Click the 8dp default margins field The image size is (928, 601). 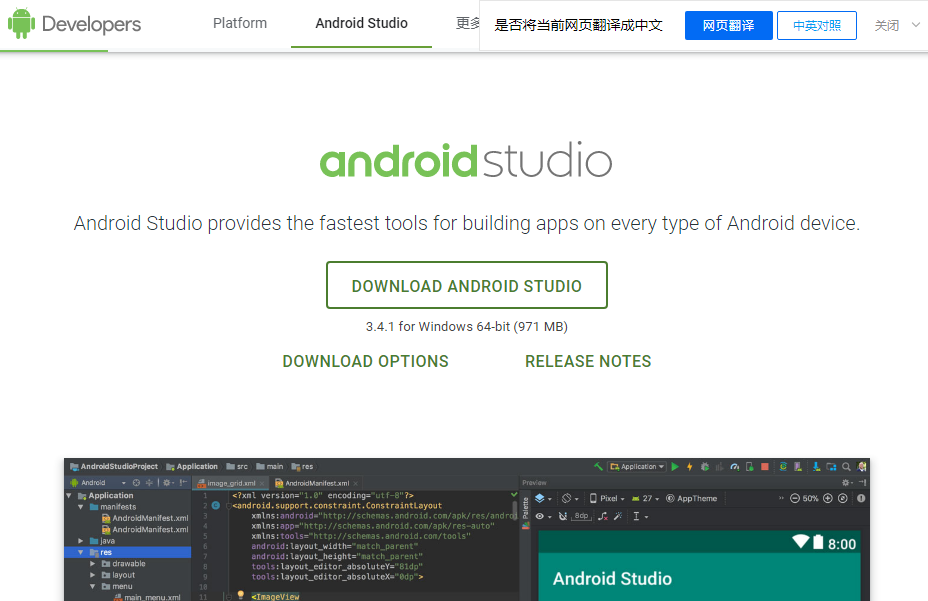coord(581,516)
